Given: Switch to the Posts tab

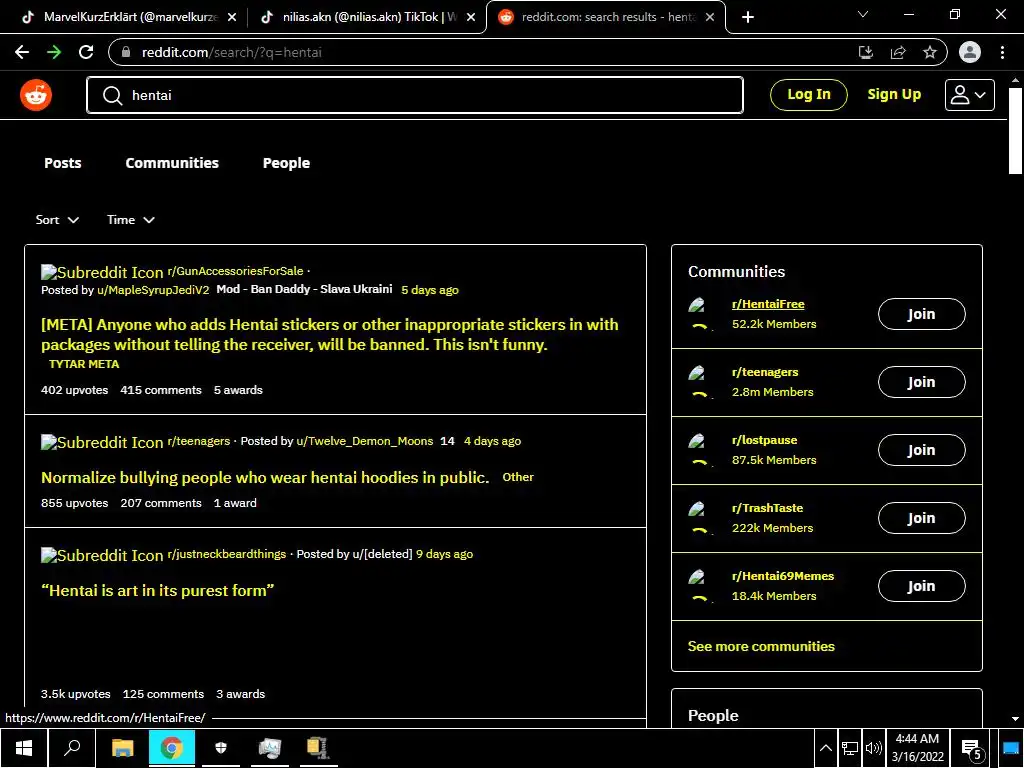Looking at the screenshot, I should point(63,163).
